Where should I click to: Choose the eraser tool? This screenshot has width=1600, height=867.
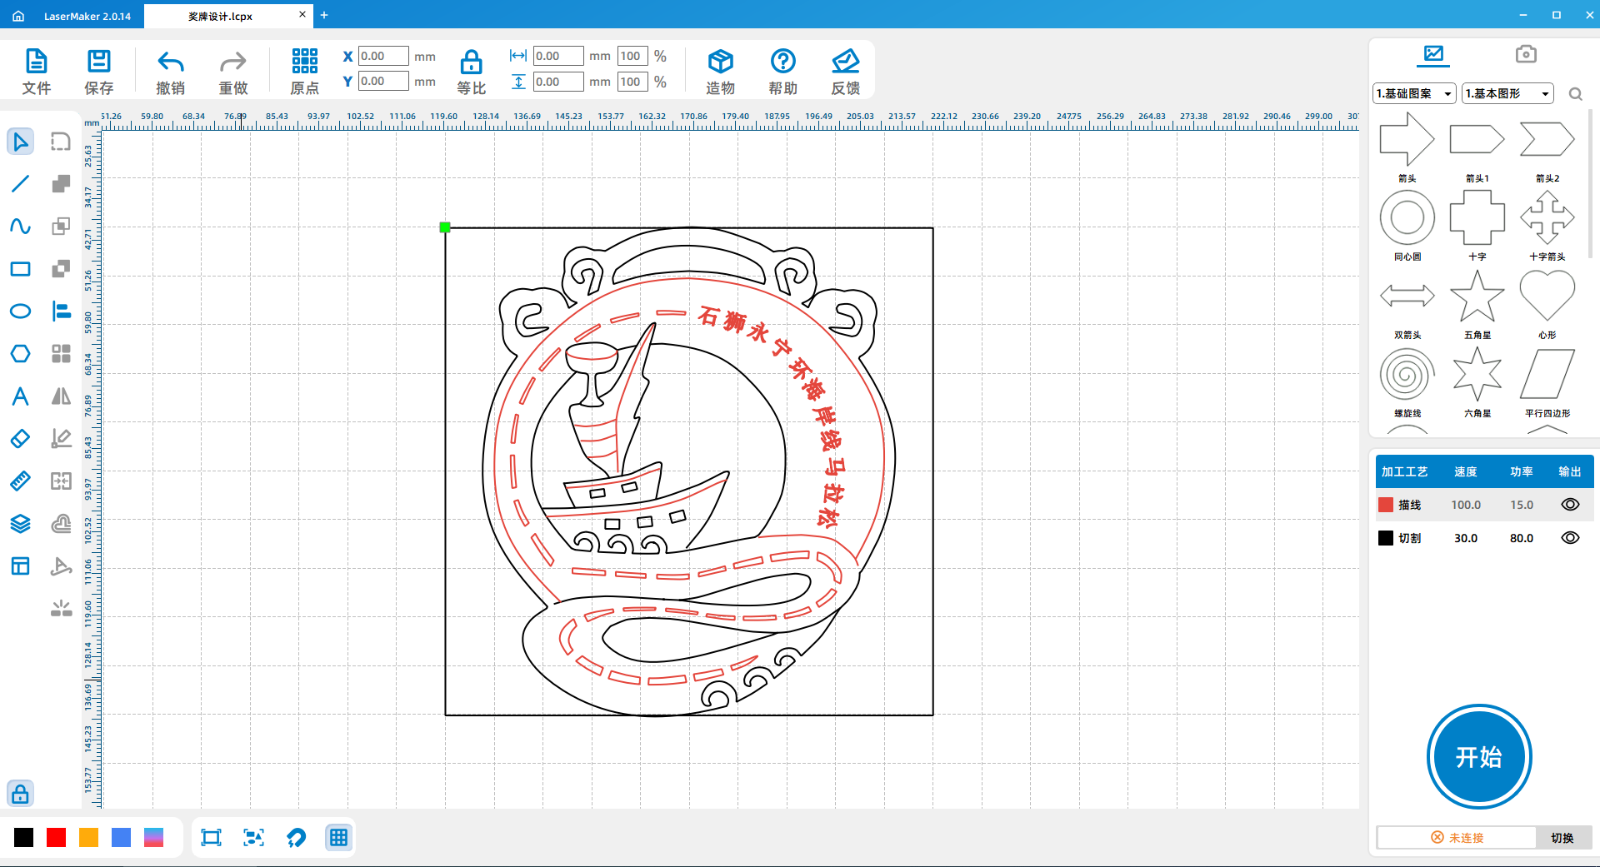20,439
